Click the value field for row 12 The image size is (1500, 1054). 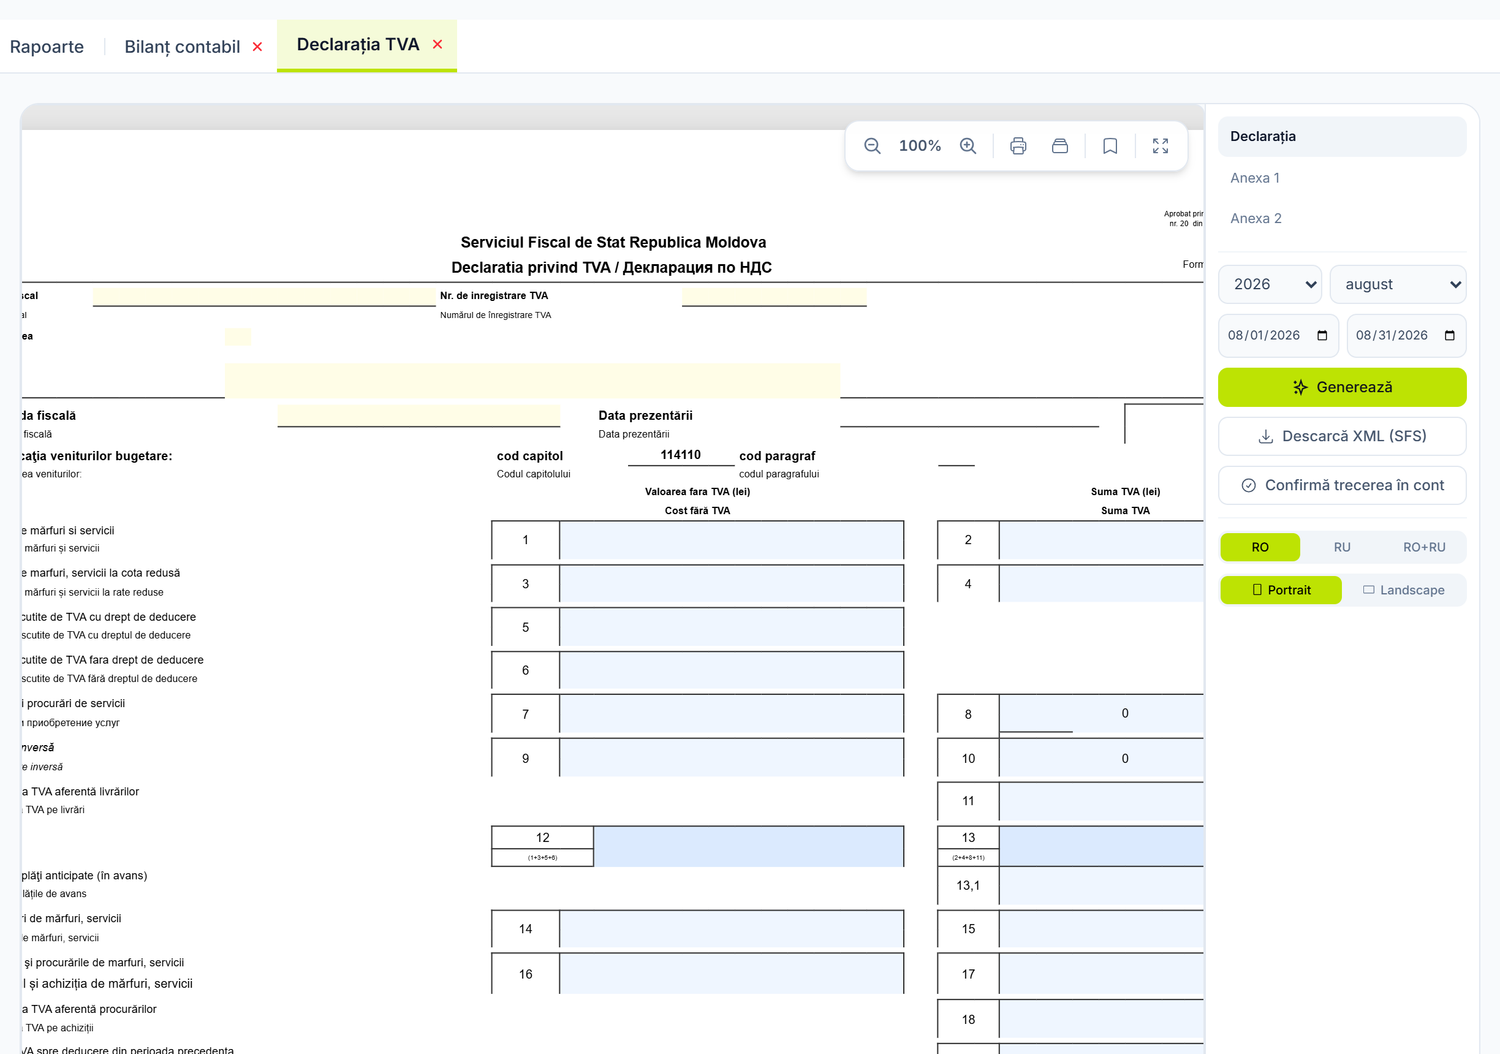(748, 846)
